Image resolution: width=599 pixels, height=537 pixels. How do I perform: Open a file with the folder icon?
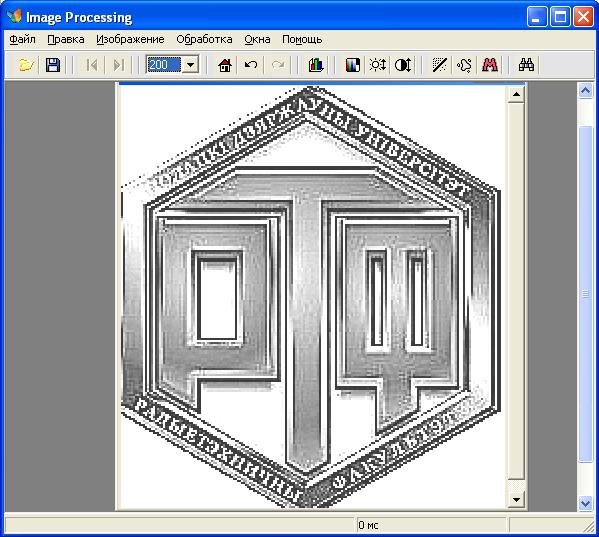click(26, 65)
